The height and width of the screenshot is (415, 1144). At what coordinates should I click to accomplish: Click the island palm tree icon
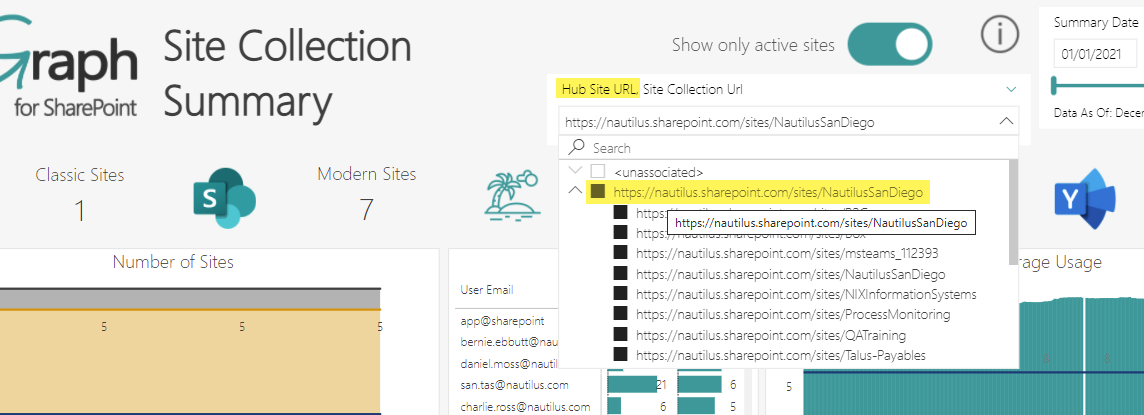click(512, 194)
